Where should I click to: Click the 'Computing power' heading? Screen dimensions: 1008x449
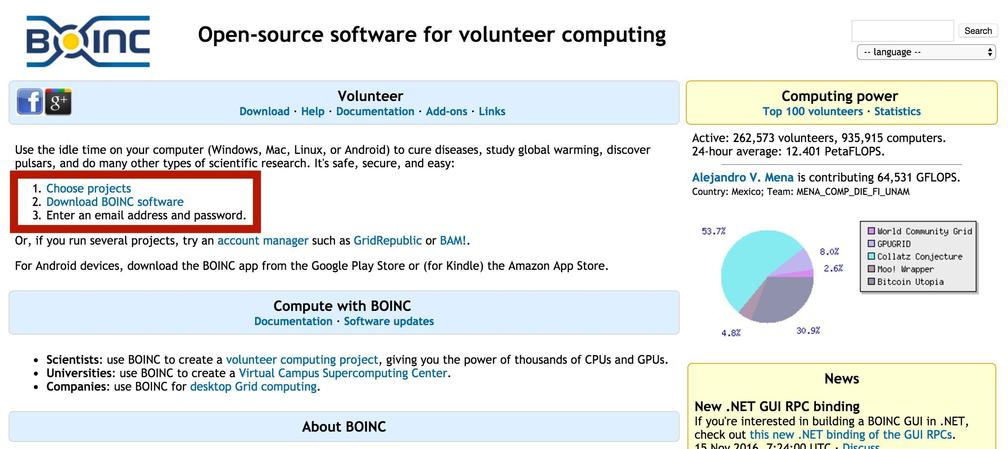tap(840, 96)
